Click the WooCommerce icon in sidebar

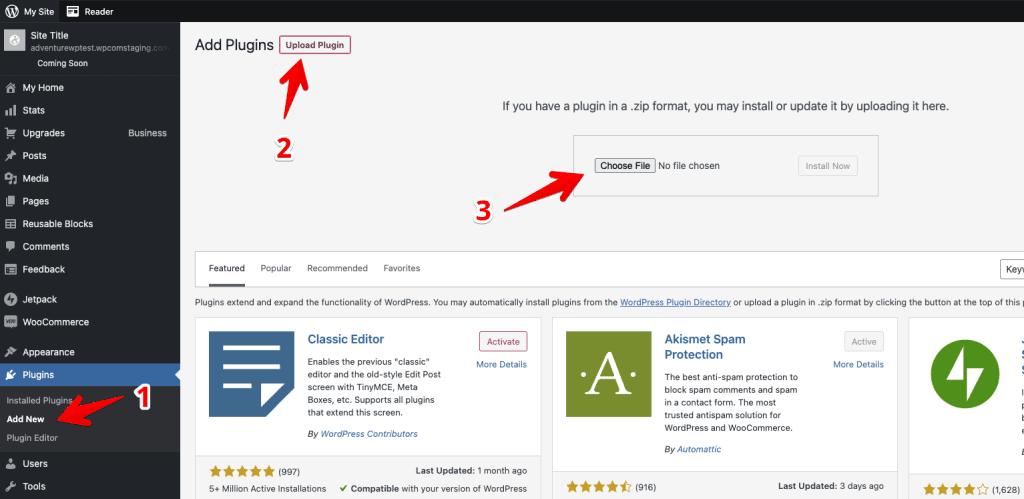[x=10, y=322]
